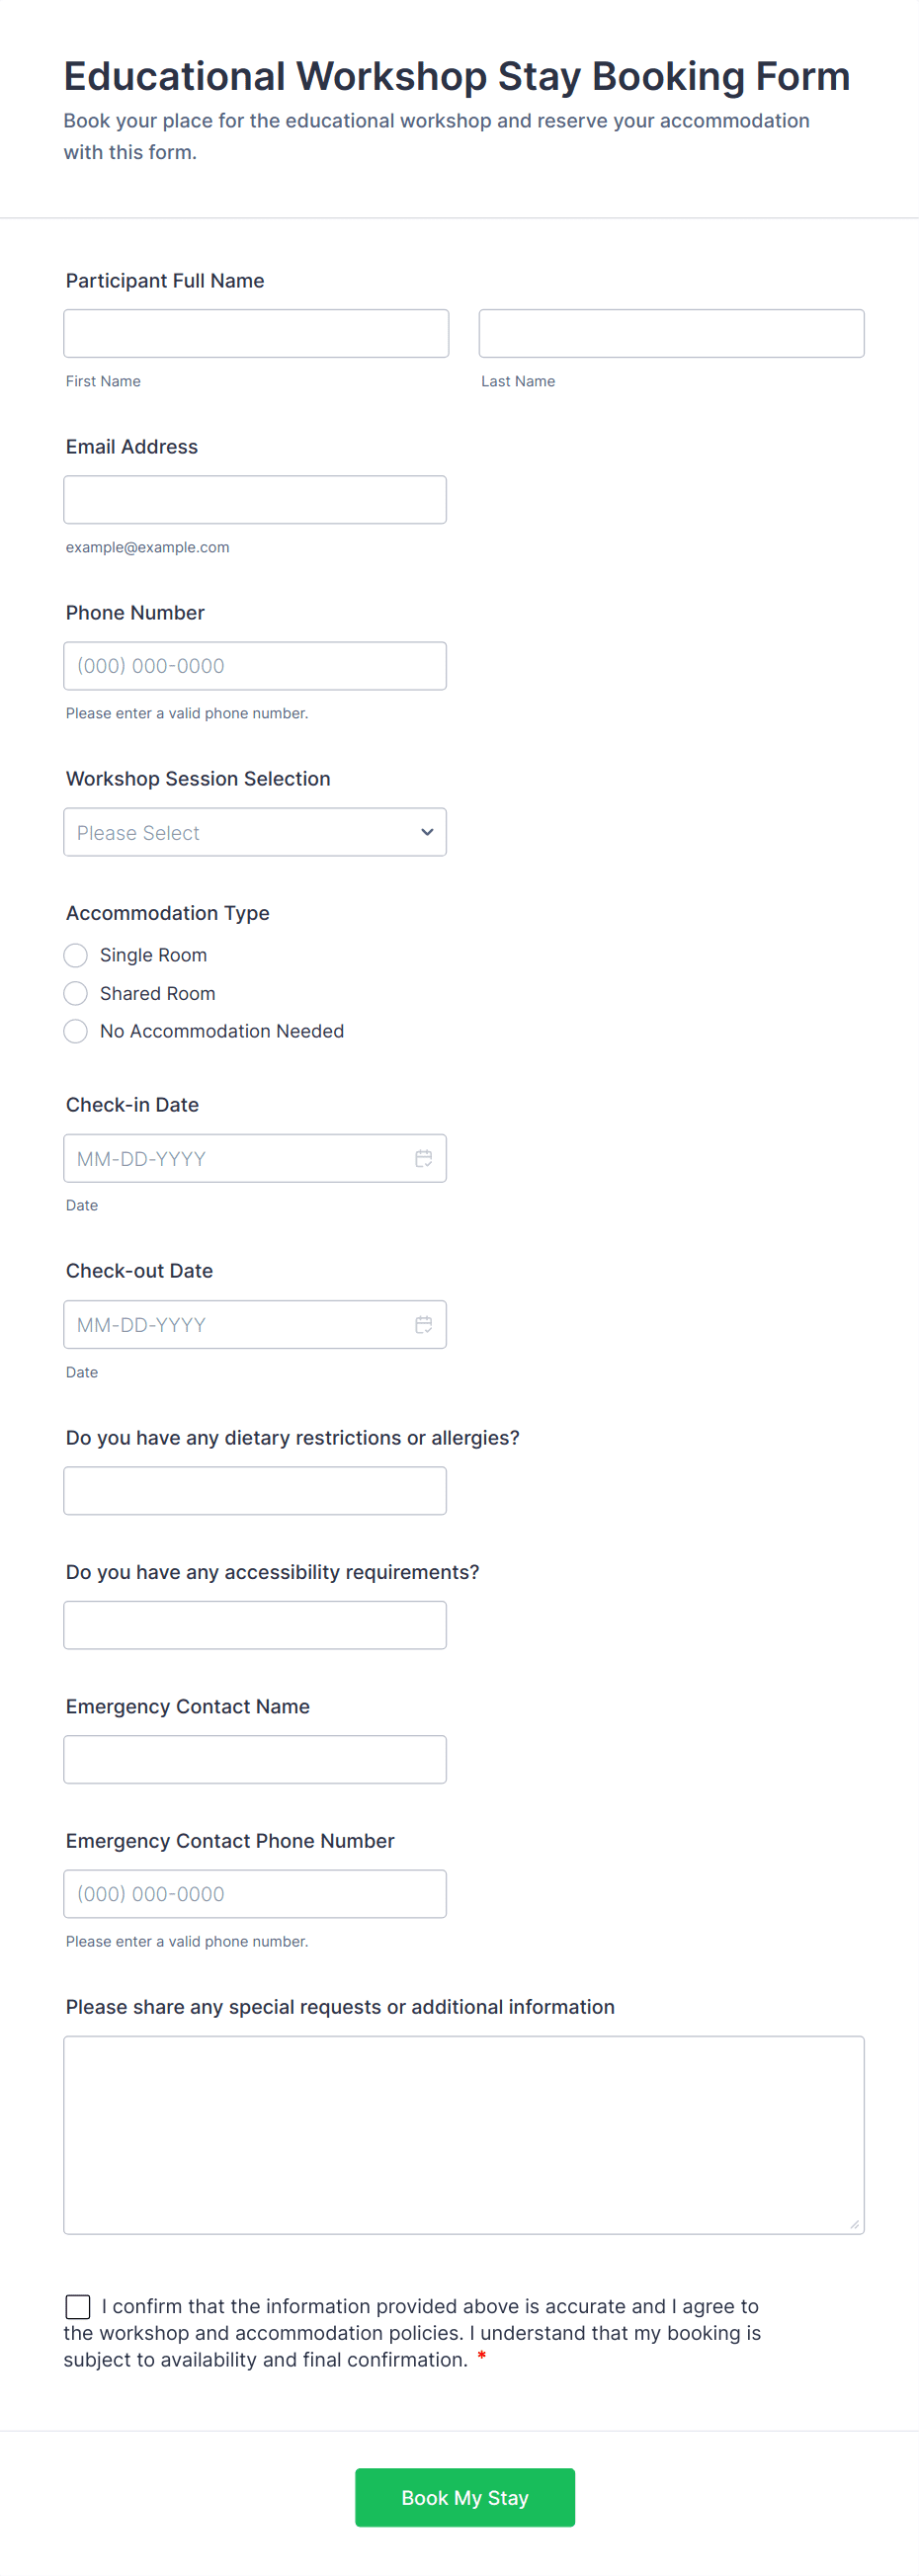Choose No Accommodation Needed
Screen dimensions: 919x2576
pyautogui.click(x=76, y=1031)
